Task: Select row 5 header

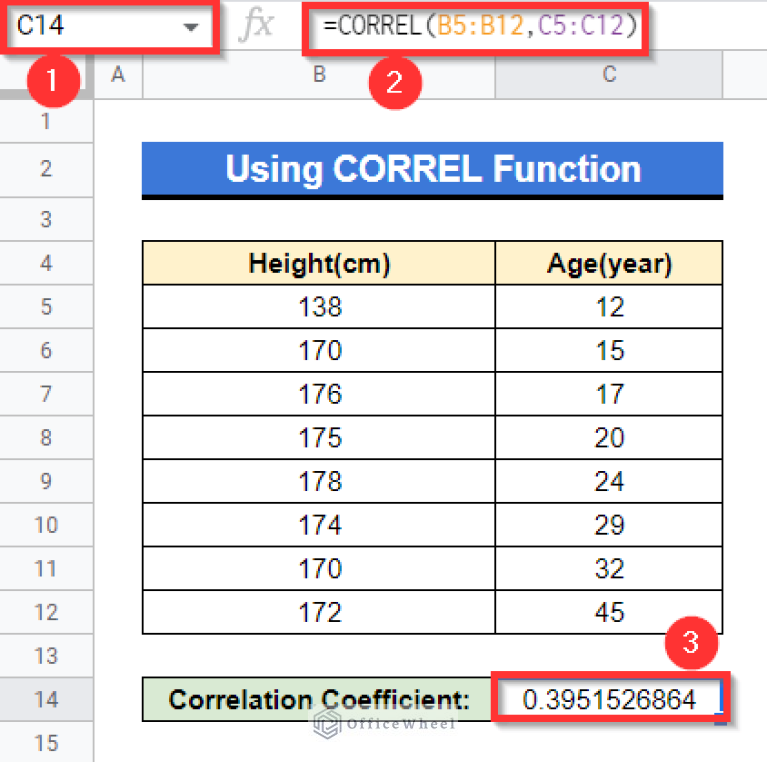Action: tap(46, 307)
